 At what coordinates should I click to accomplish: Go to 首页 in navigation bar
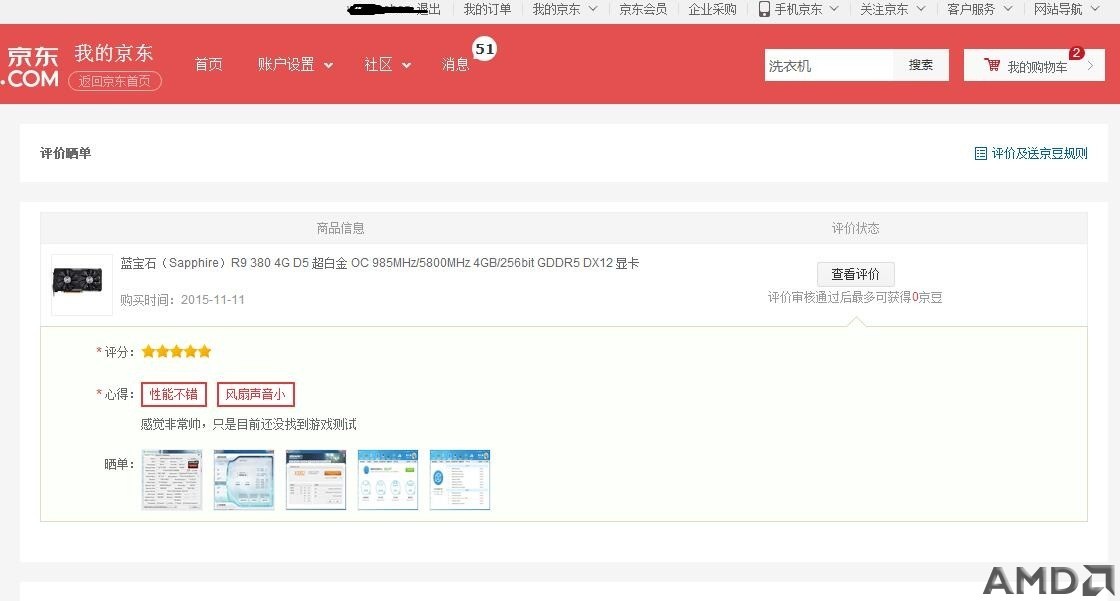pos(209,64)
